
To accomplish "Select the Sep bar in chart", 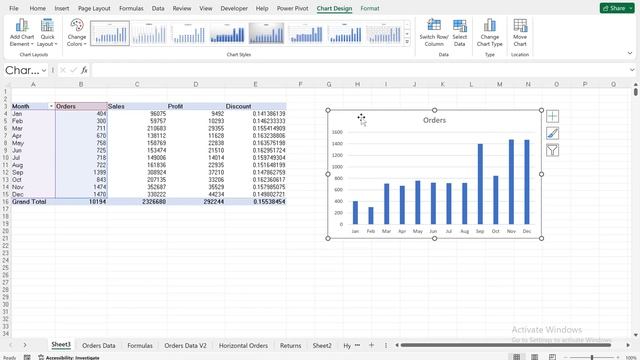I will (480, 184).
